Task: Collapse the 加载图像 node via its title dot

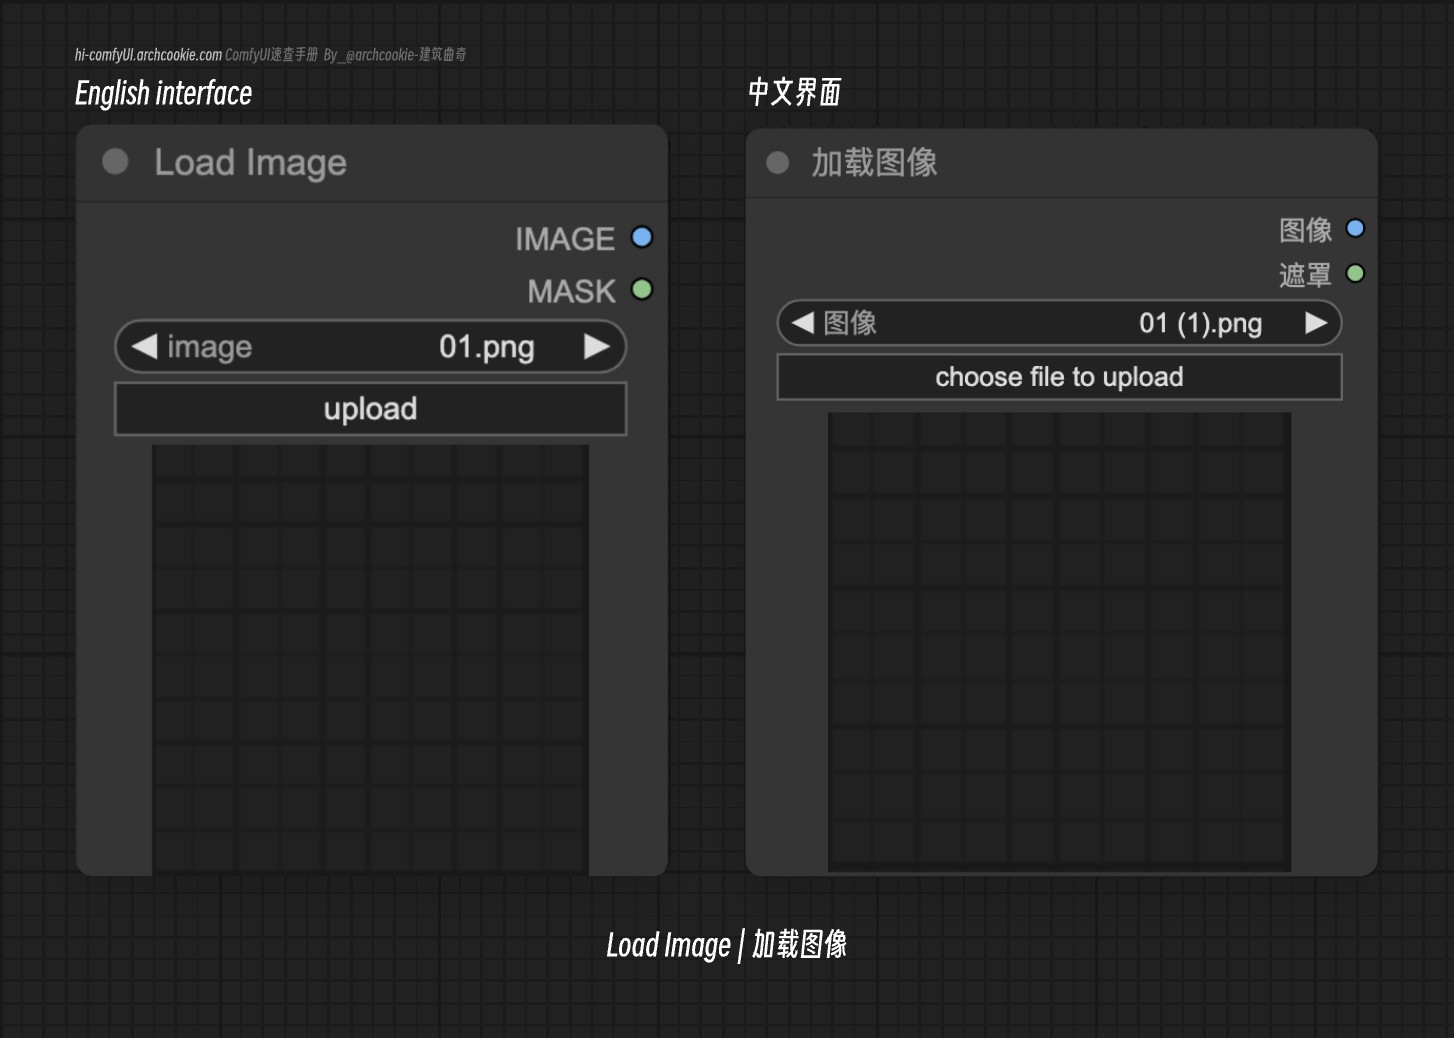Action: point(778,162)
